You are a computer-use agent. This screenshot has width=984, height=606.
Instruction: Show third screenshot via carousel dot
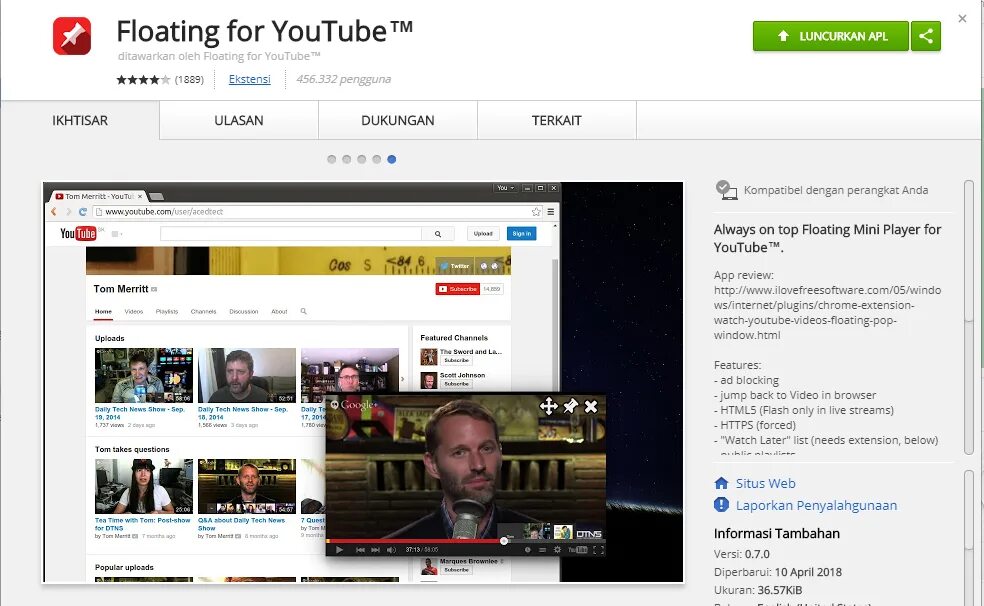(361, 159)
